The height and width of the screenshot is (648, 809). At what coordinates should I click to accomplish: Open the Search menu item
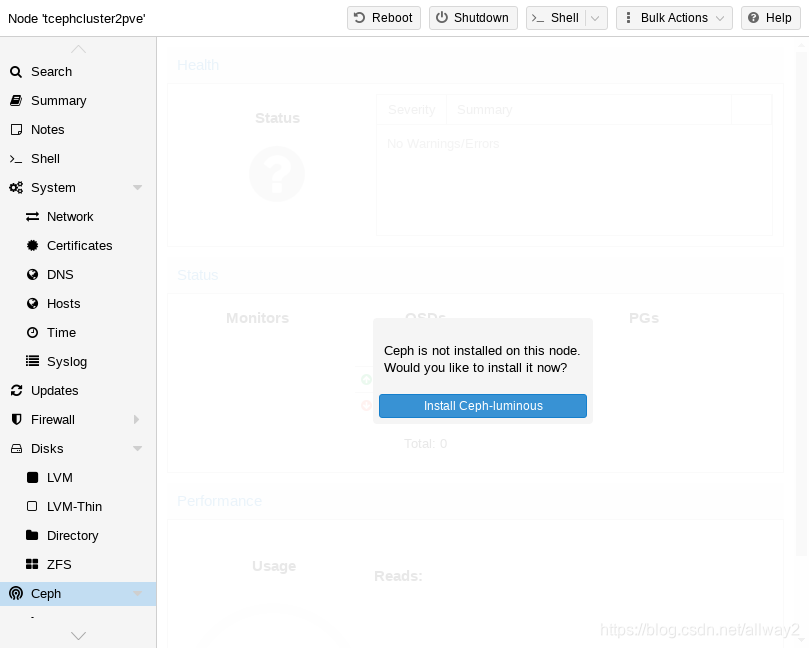click(x=78, y=72)
